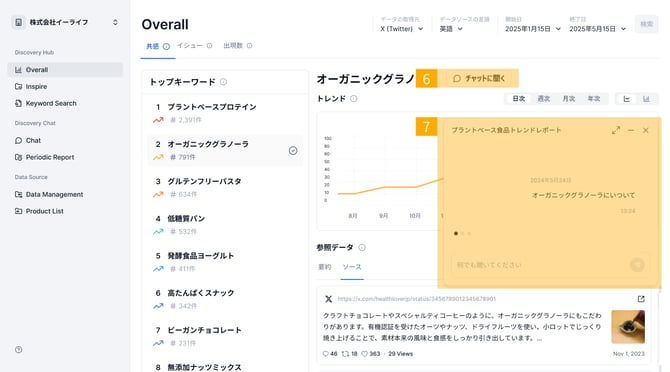
Task: Open the end date 2025年5月15日 picker
Action: tap(597, 29)
